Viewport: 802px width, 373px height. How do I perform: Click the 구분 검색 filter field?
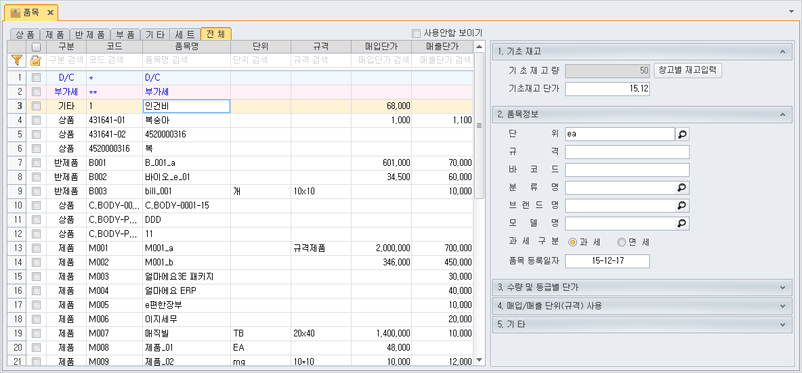tap(66, 60)
